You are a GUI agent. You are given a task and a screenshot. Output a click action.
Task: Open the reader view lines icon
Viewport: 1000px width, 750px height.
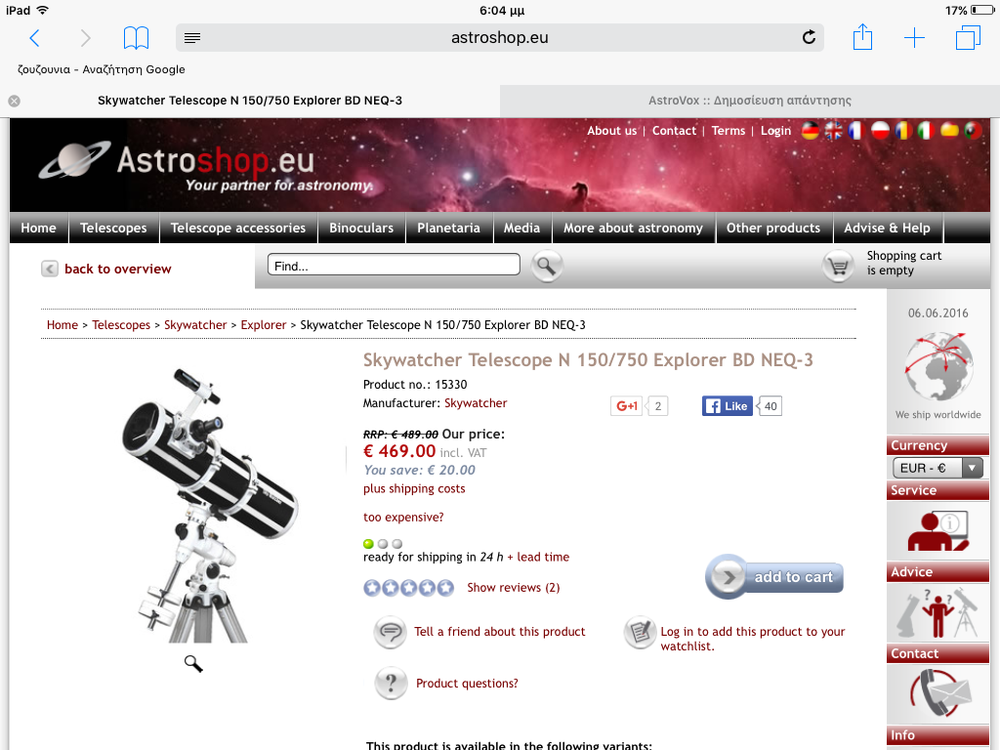tap(192, 38)
